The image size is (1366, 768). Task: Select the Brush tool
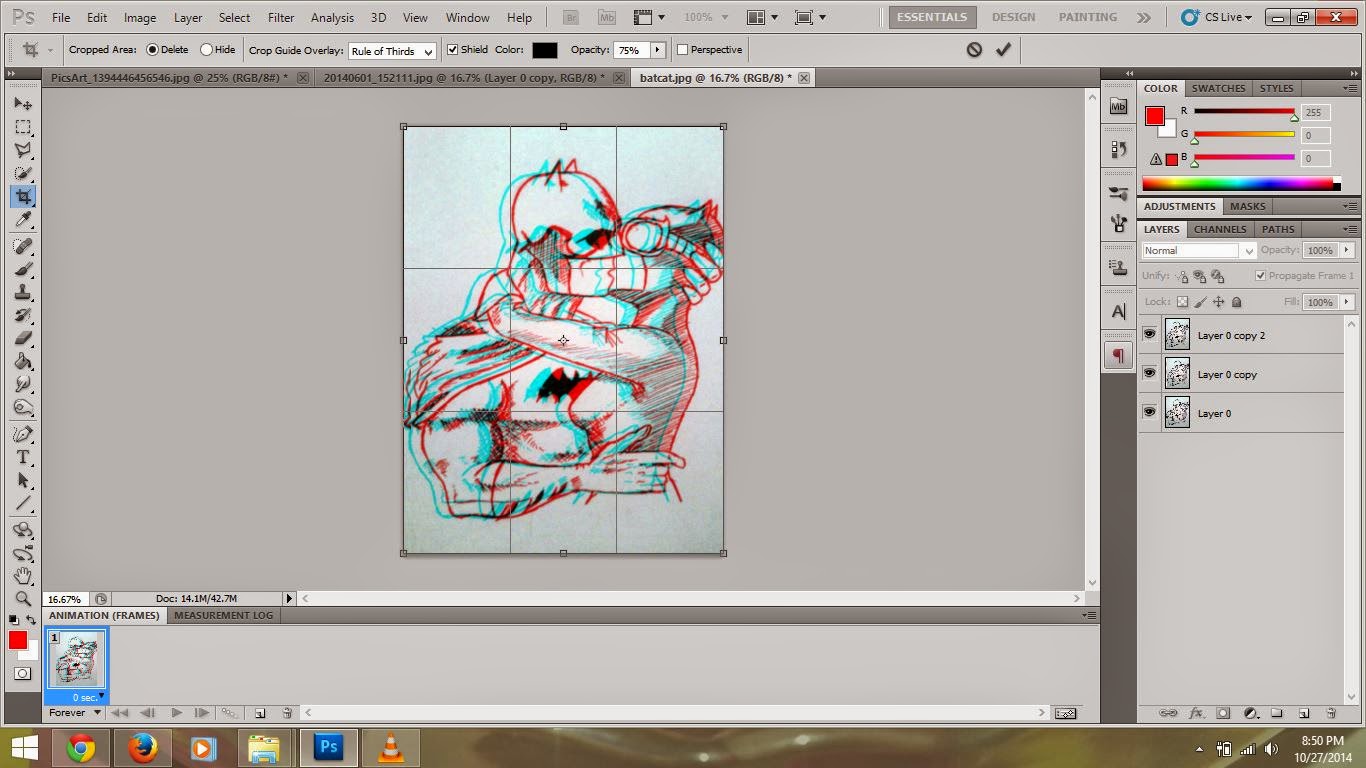click(x=23, y=269)
